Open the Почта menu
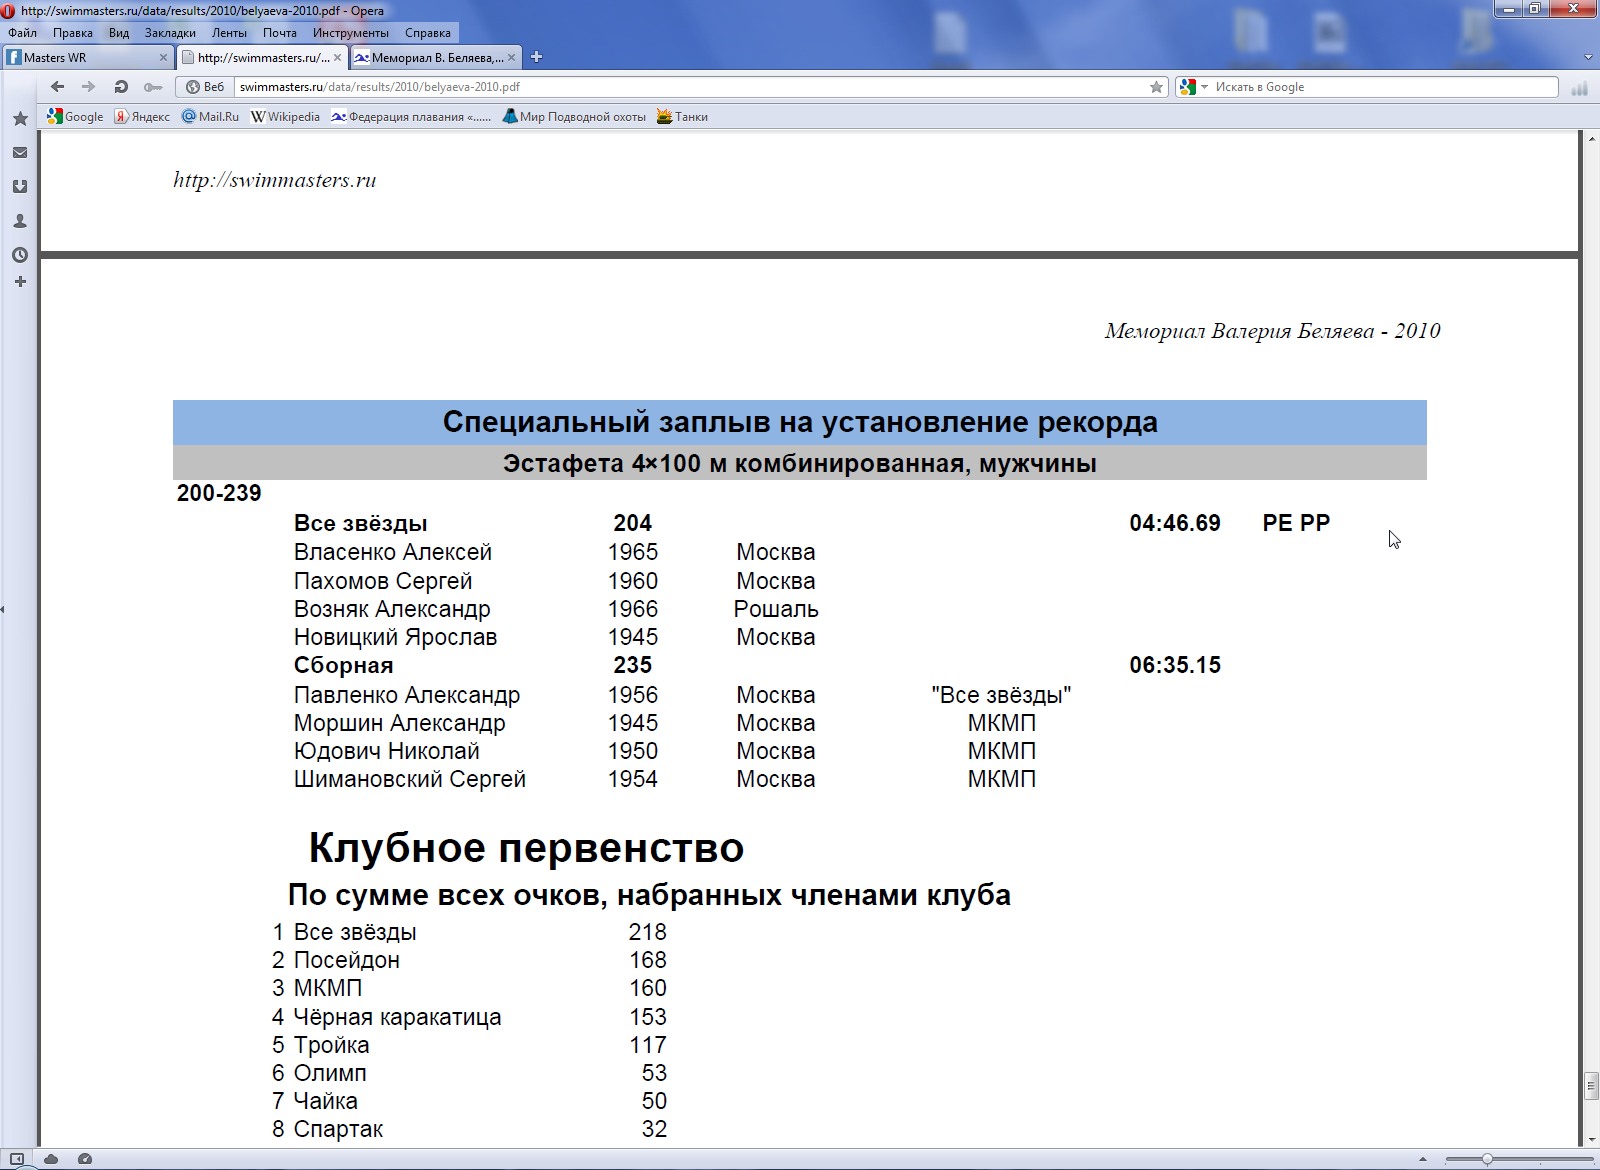This screenshot has height=1170, width=1600. tap(280, 33)
